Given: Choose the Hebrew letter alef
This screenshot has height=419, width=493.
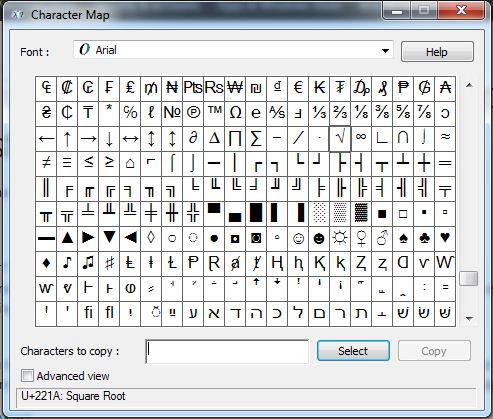Looking at the screenshot, I should (x=214, y=314).
